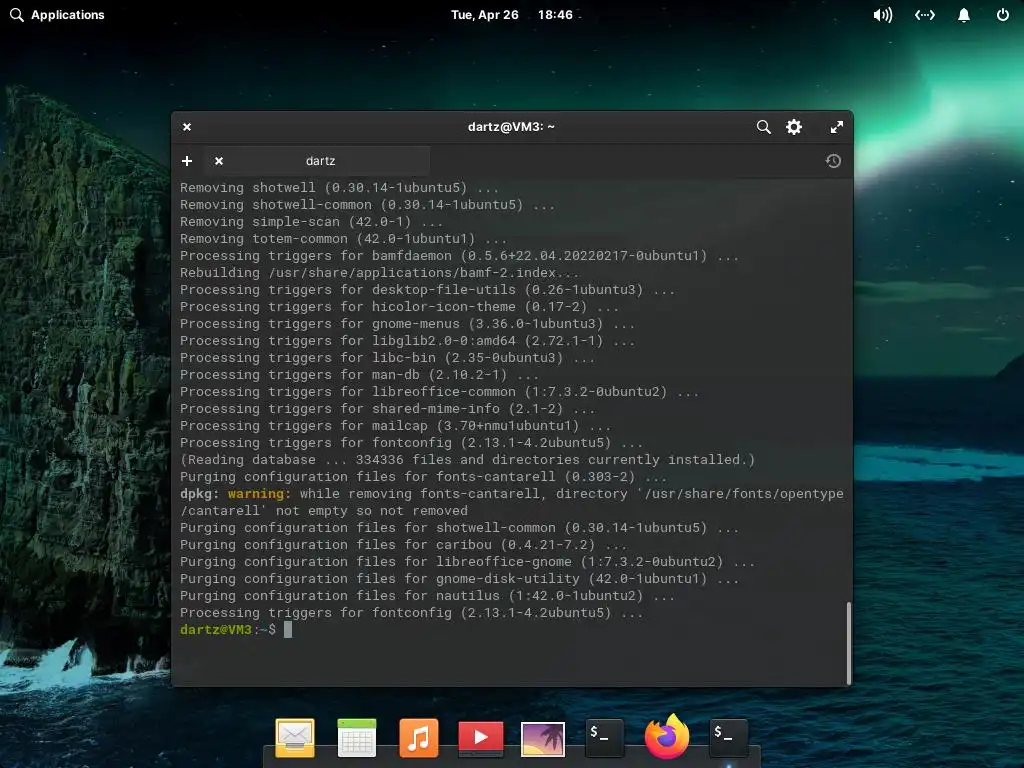Image resolution: width=1024 pixels, height=768 pixels.
Task: Open search in the terminal header
Action: click(763, 127)
